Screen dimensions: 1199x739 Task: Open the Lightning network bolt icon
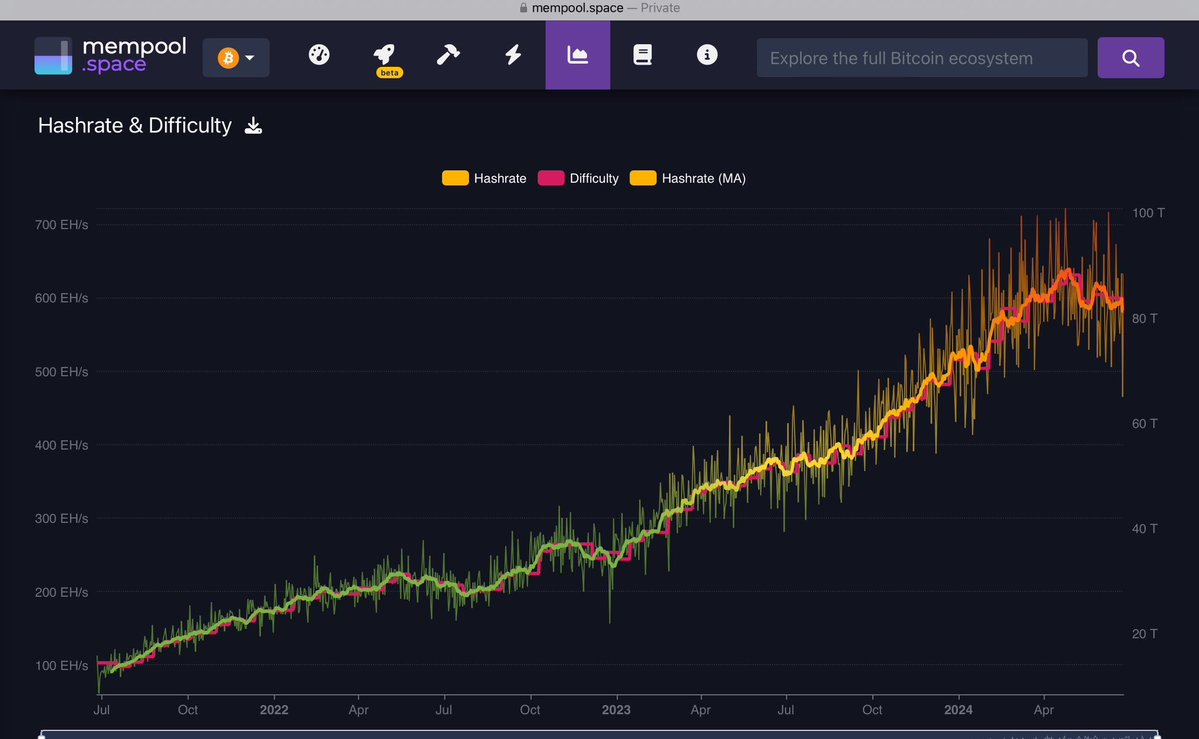[513, 55]
